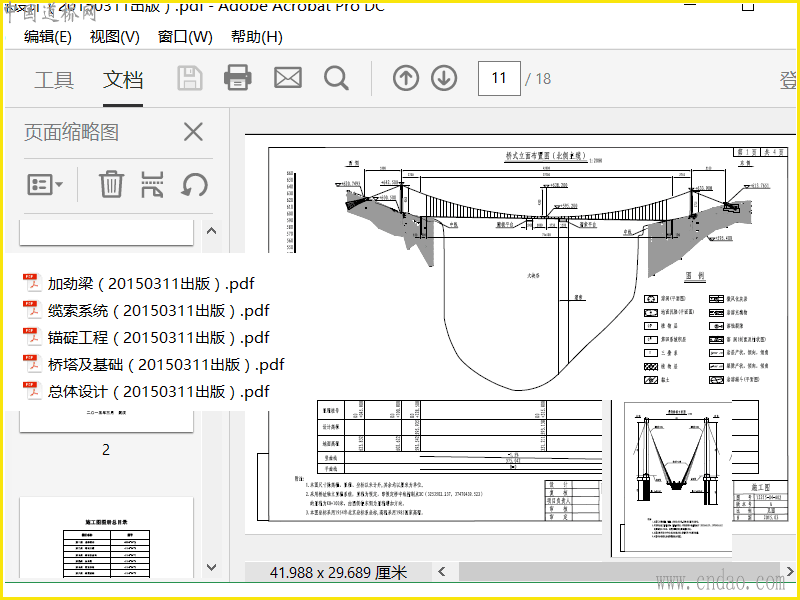Print the document using printer icon
This screenshot has width=800, height=600.
[x=238, y=78]
